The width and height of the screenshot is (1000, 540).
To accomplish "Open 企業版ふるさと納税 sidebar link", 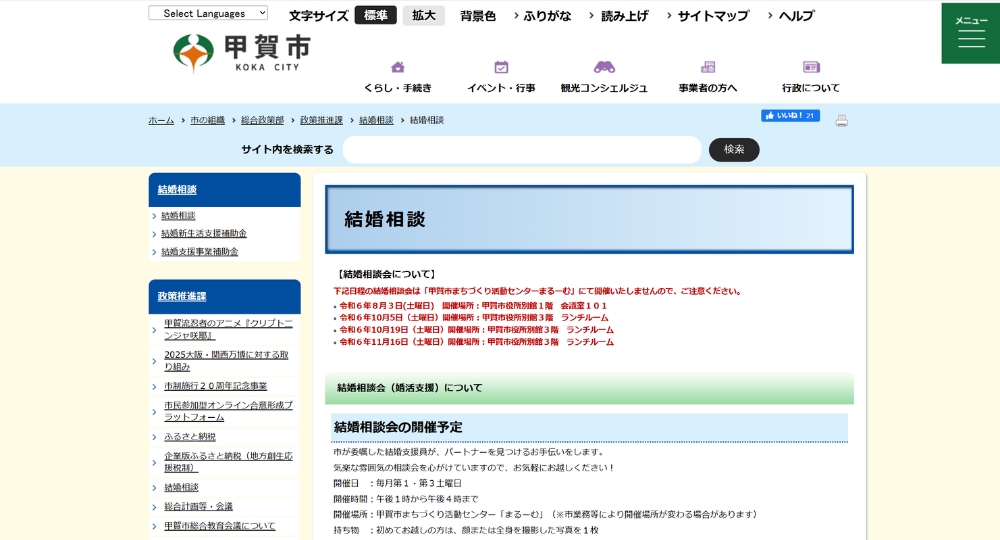I will [x=228, y=462].
